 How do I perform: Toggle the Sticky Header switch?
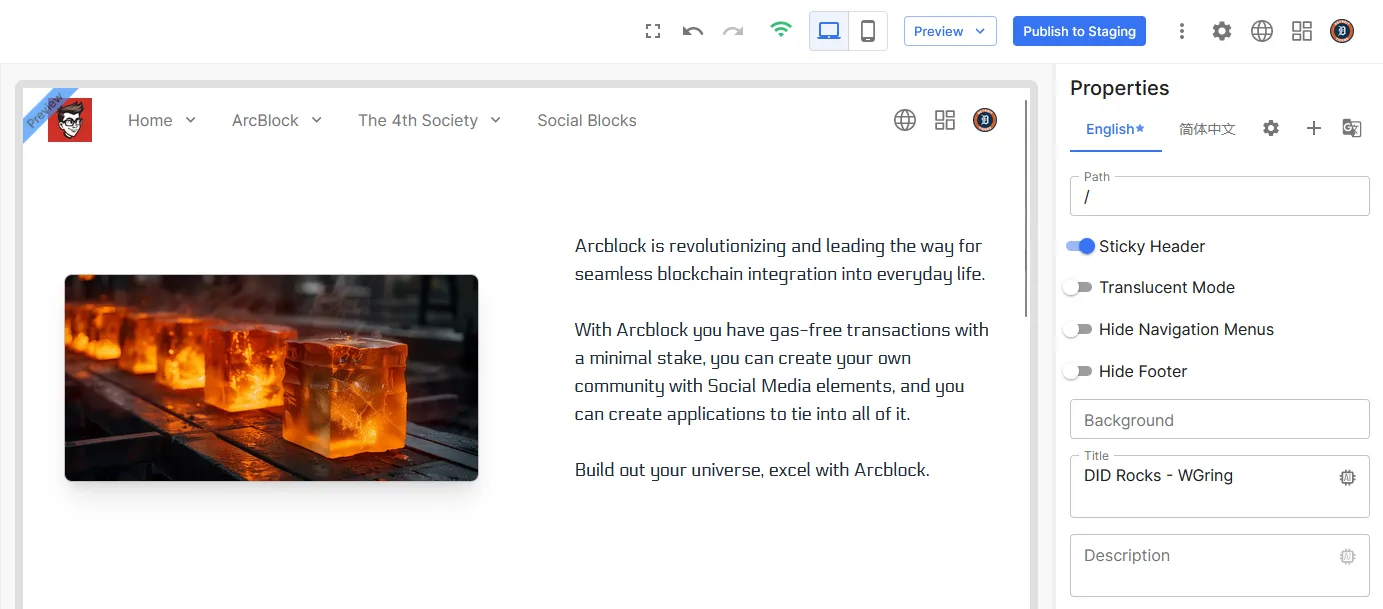1079,246
